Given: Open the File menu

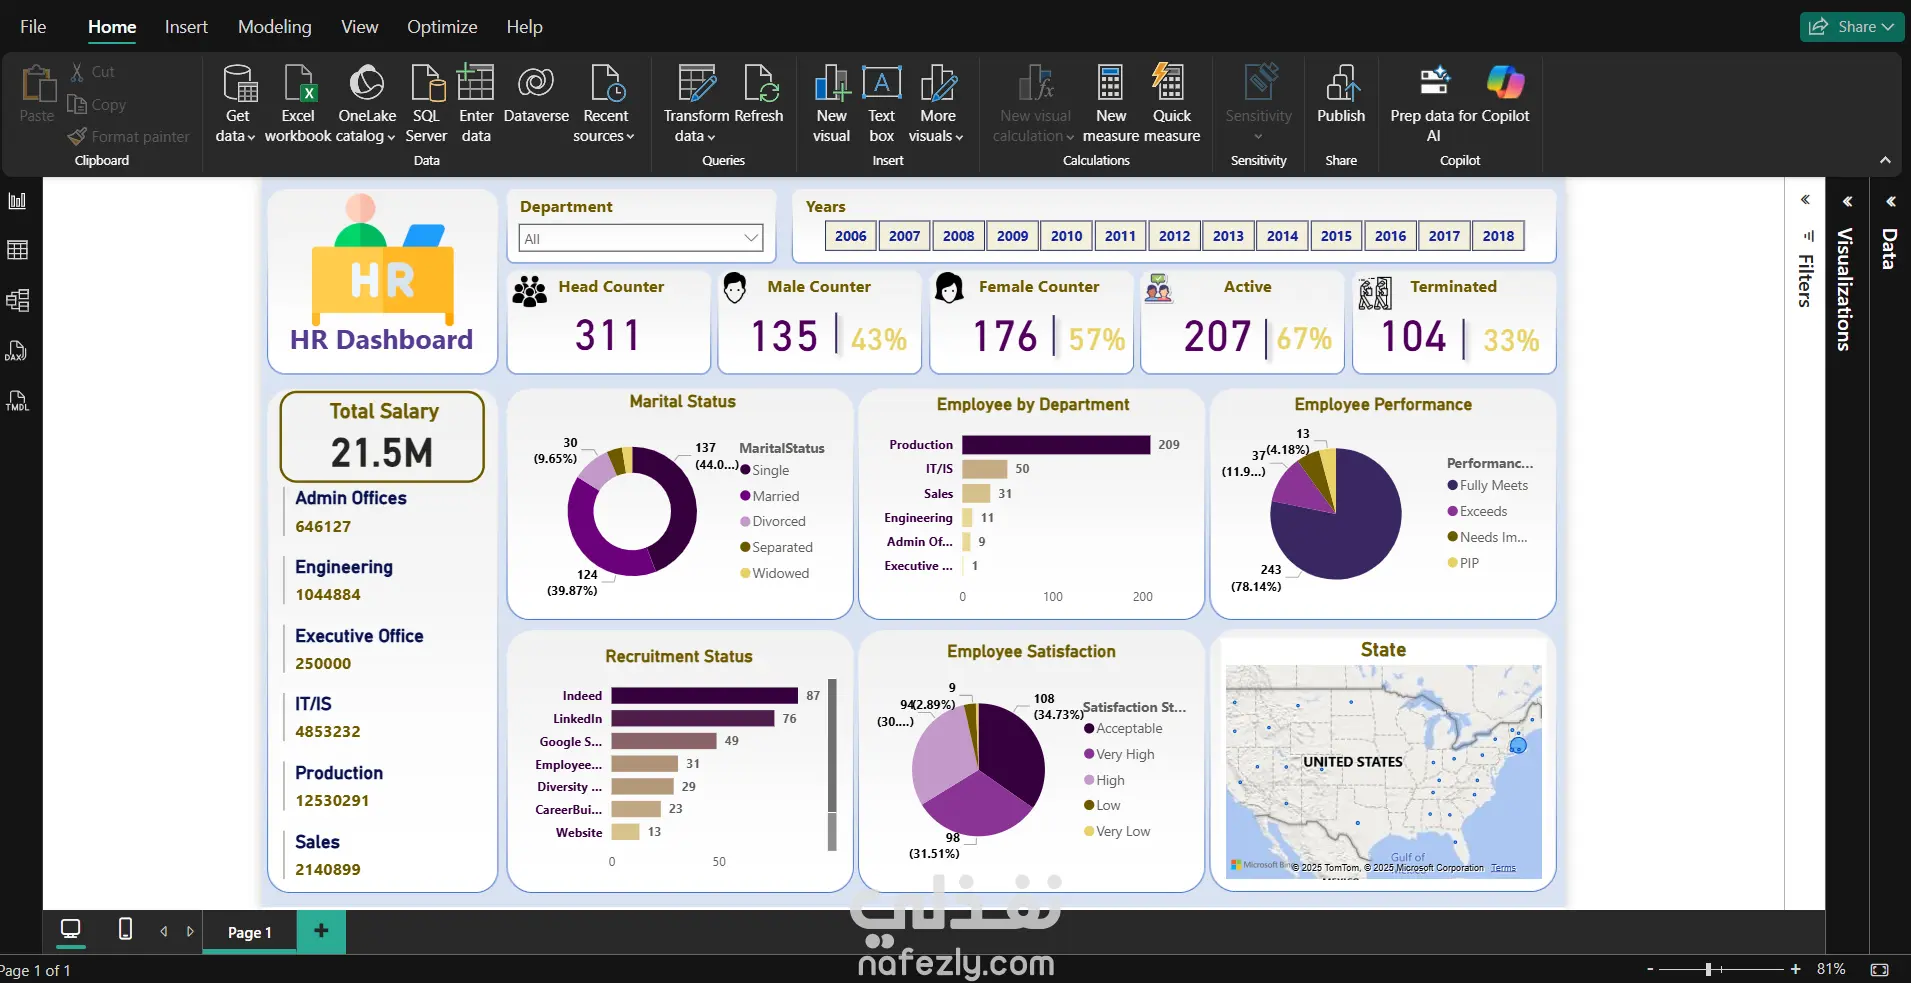Looking at the screenshot, I should (33, 27).
